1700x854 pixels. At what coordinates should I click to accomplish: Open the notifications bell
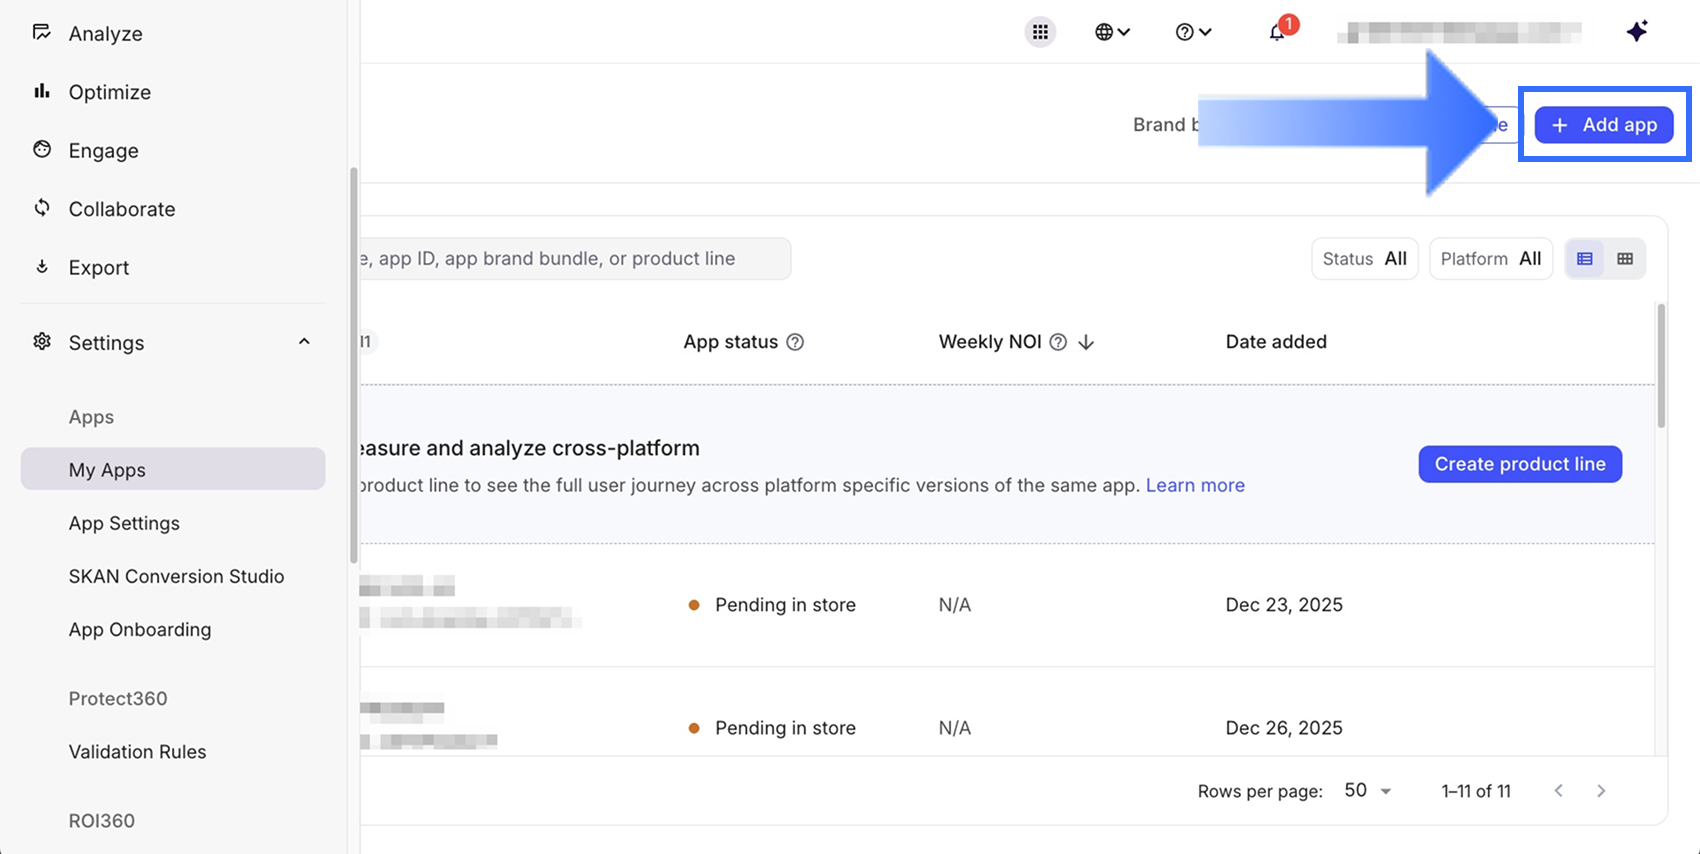[x=1277, y=32]
